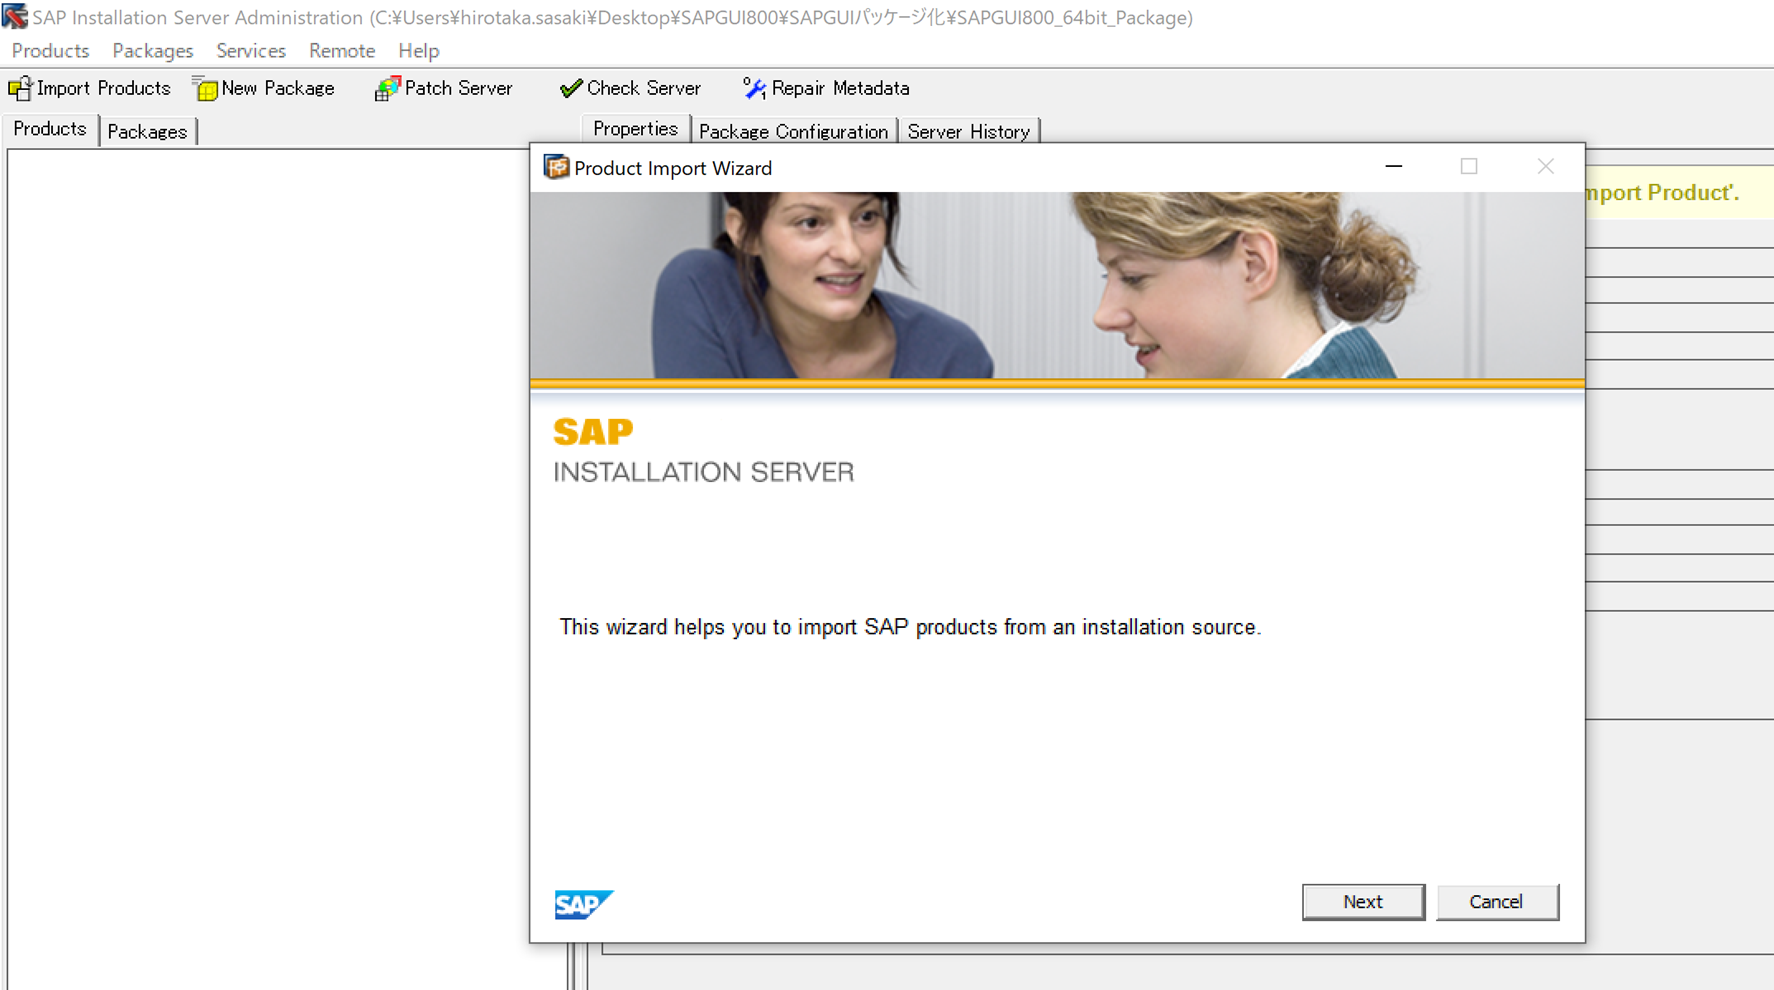Choose Repair Metadata label in toolbar
Image resolution: width=1774 pixels, height=990 pixels.
pyautogui.click(x=840, y=88)
